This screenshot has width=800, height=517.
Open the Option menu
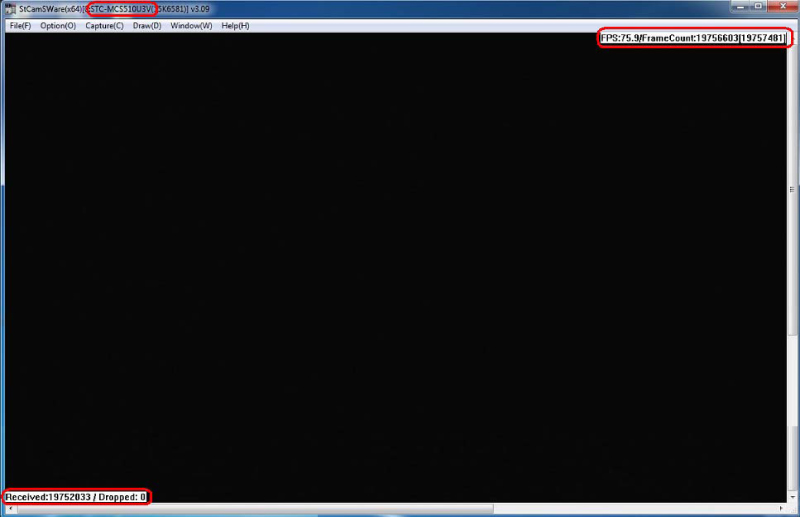[58, 25]
